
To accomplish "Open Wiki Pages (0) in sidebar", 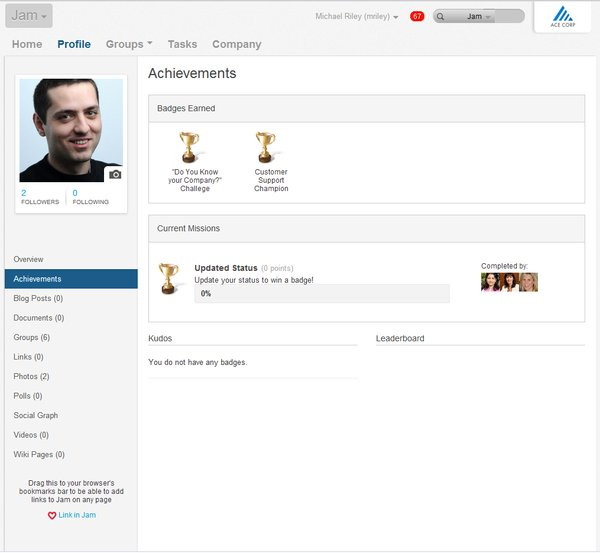I will coord(71,454).
